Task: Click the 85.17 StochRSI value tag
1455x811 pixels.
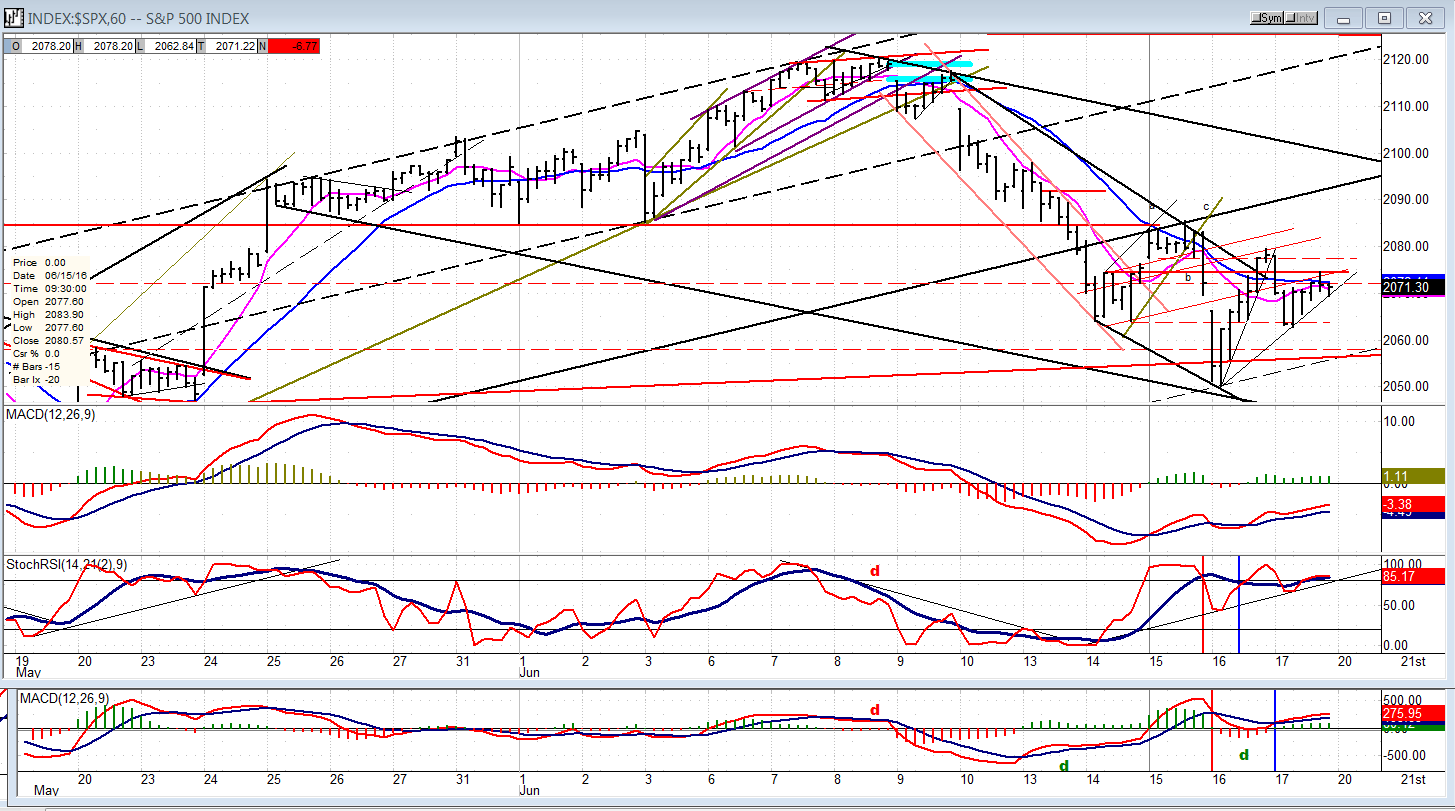Action: point(1413,576)
